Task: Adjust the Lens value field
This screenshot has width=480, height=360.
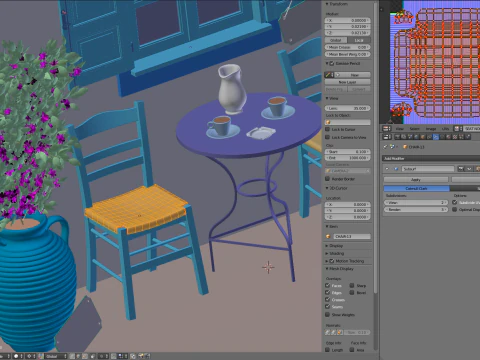Action: 348,108
